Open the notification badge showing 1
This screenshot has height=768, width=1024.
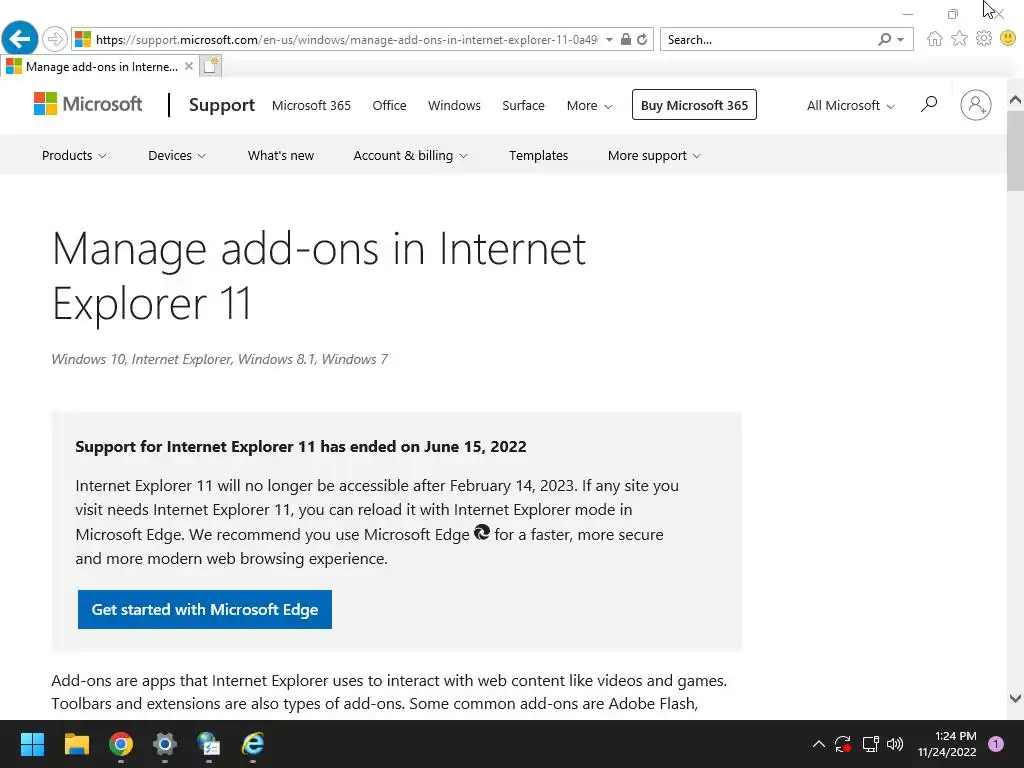(x=996, y=744)
